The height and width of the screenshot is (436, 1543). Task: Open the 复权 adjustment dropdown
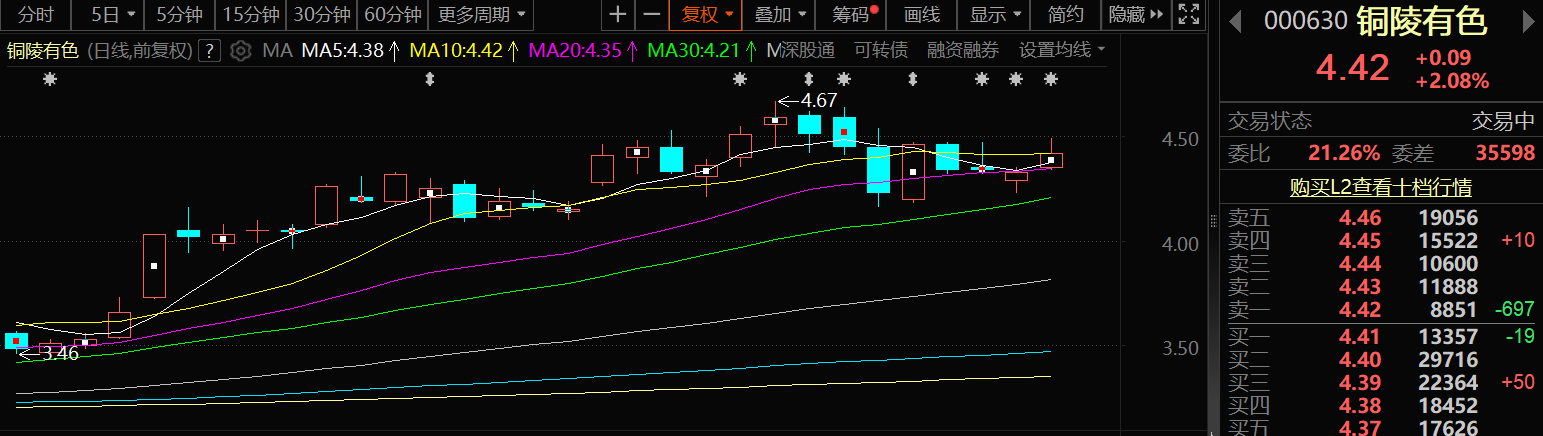click(x=706, y=14)
